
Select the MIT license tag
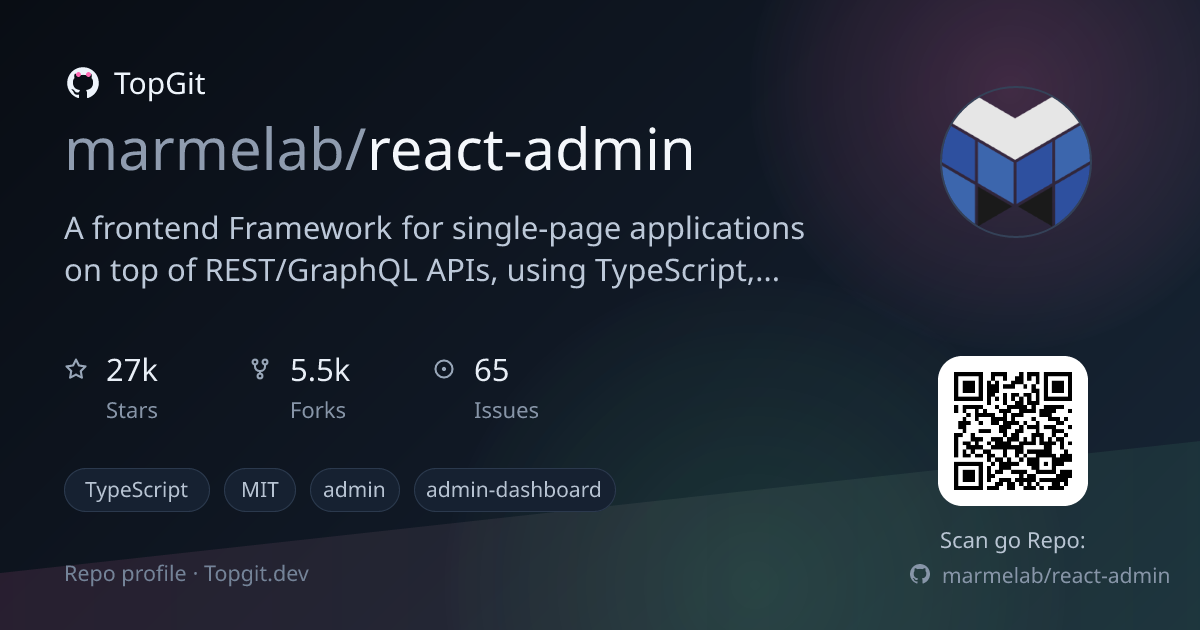point(260,490)
